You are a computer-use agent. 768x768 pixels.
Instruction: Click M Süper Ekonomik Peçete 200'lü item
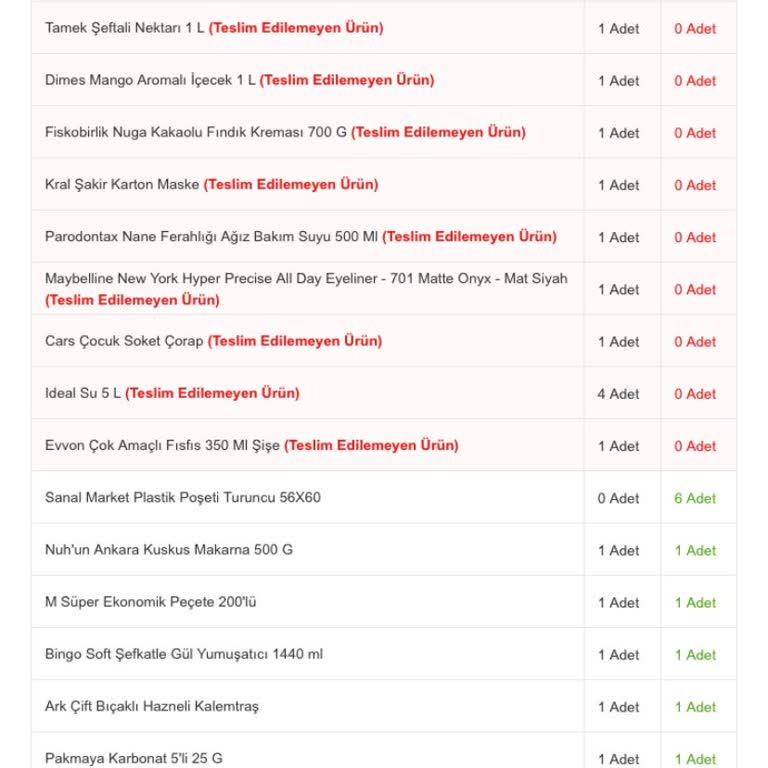151,602
